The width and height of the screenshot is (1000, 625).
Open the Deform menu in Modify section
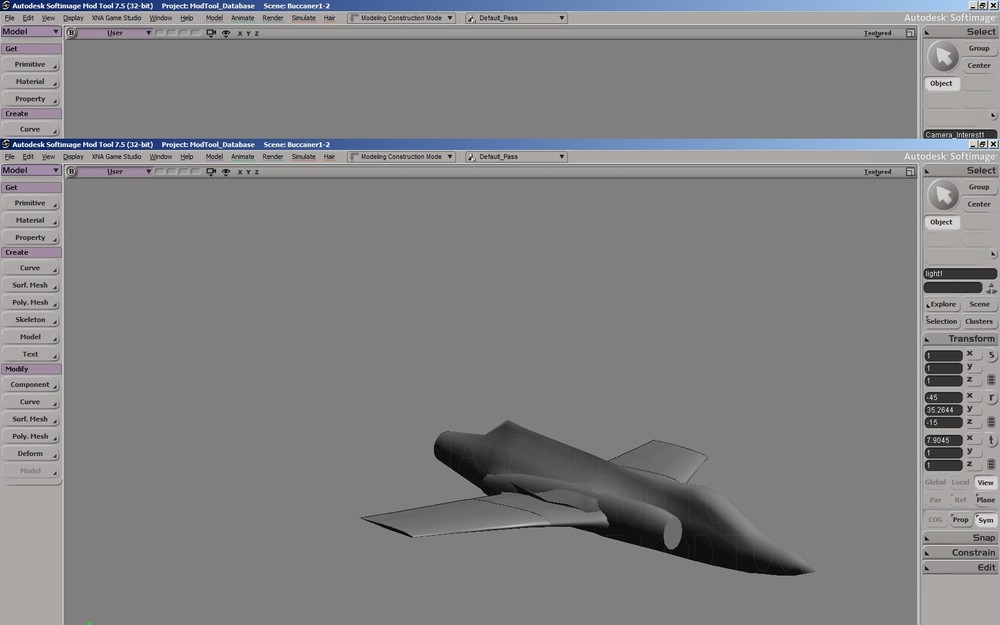click(31, 454)
